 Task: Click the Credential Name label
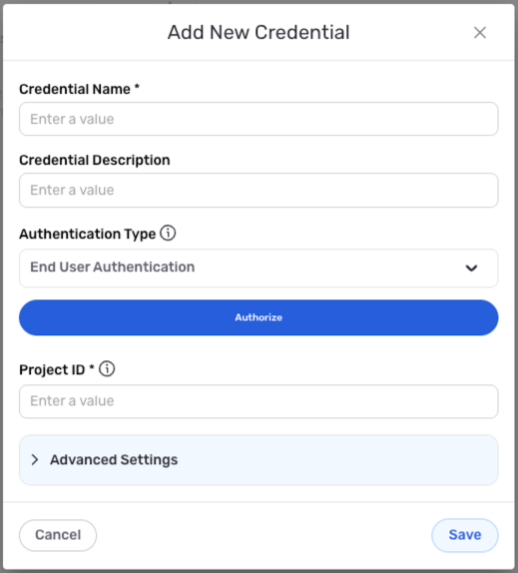point(75,89)
